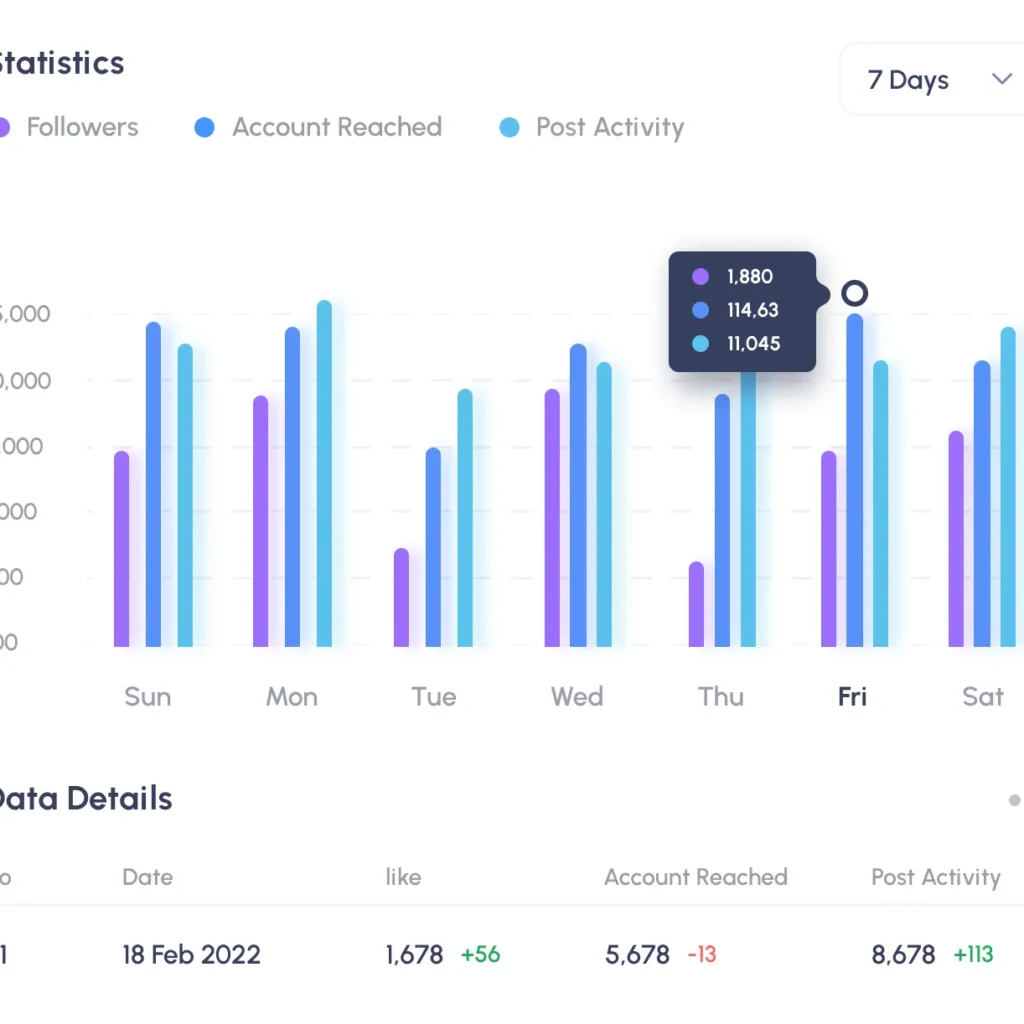Click the Post Activity column header

coord(935,877)
